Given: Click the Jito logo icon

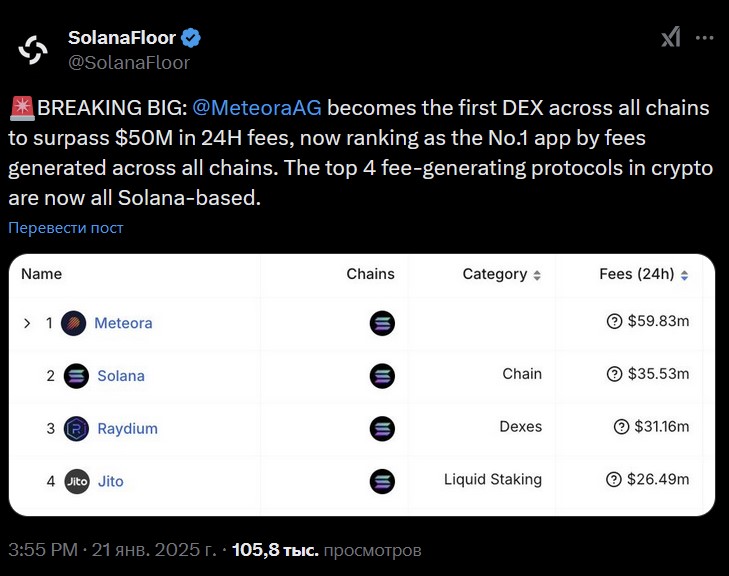Looking at the screenshot, I should coord(77,481).
